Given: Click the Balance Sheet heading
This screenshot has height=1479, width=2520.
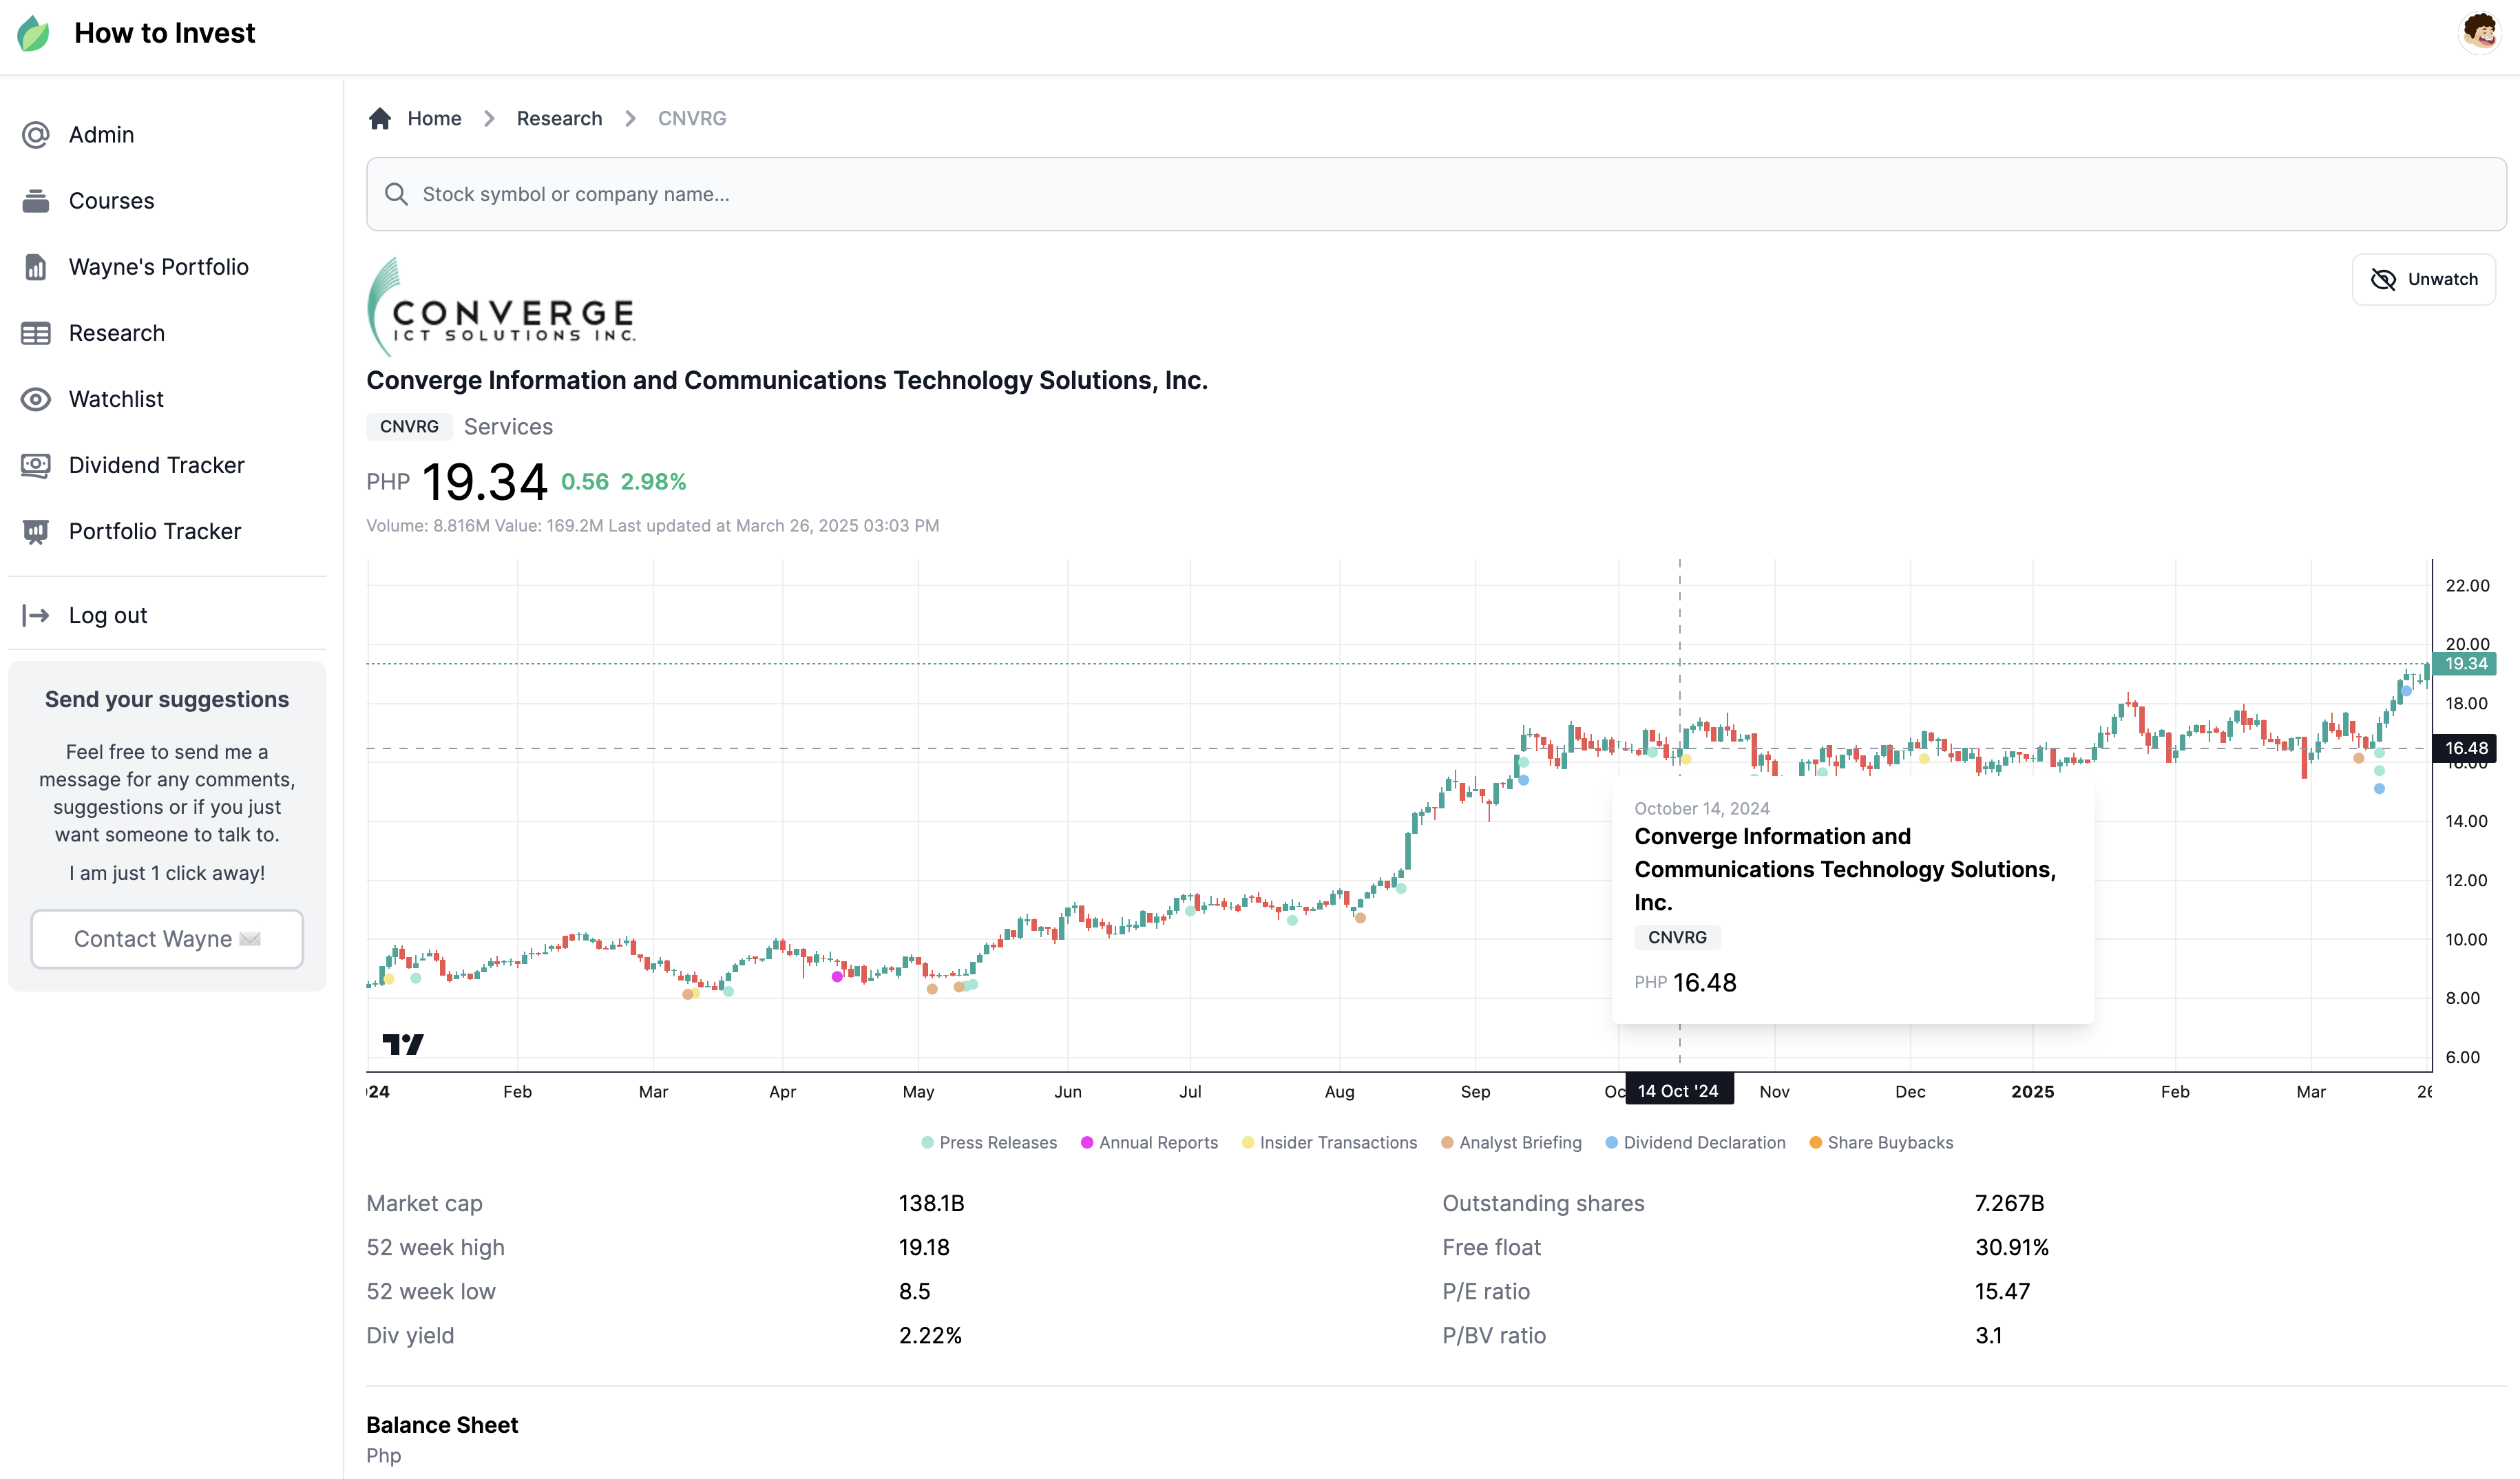Looking at the screenshot, I should (442, 1425).
